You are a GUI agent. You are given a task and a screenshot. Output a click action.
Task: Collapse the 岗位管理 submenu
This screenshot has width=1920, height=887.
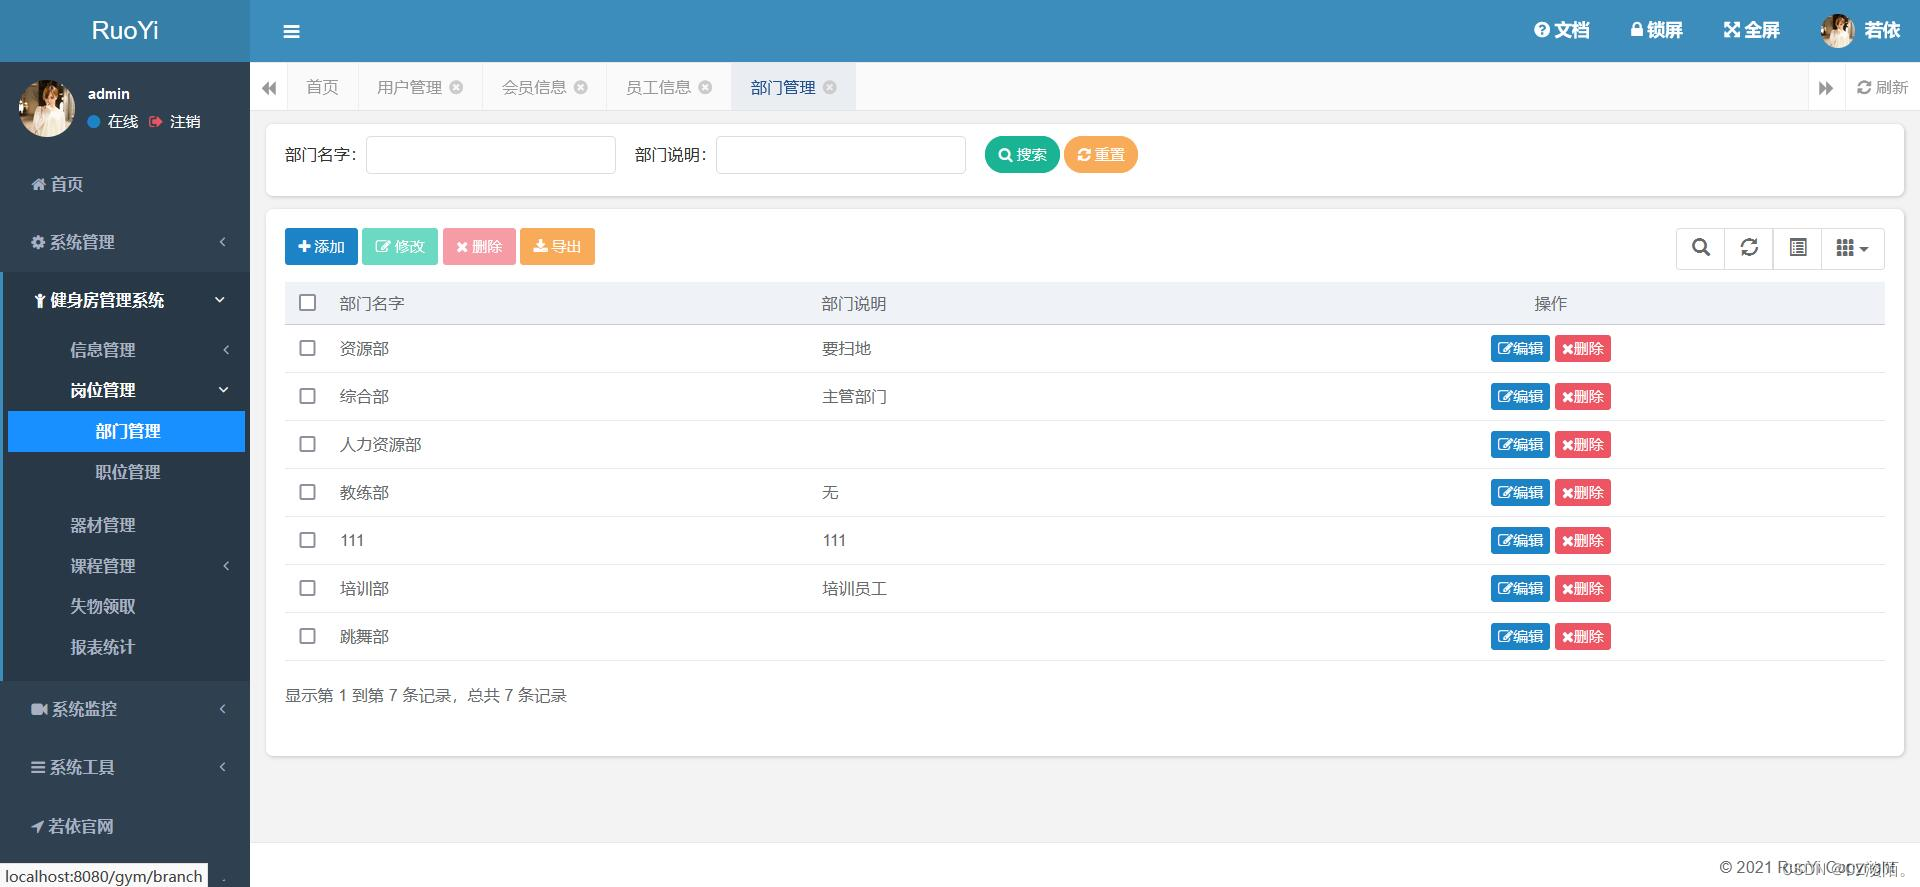pyautogui.click(x=125, y=390)
